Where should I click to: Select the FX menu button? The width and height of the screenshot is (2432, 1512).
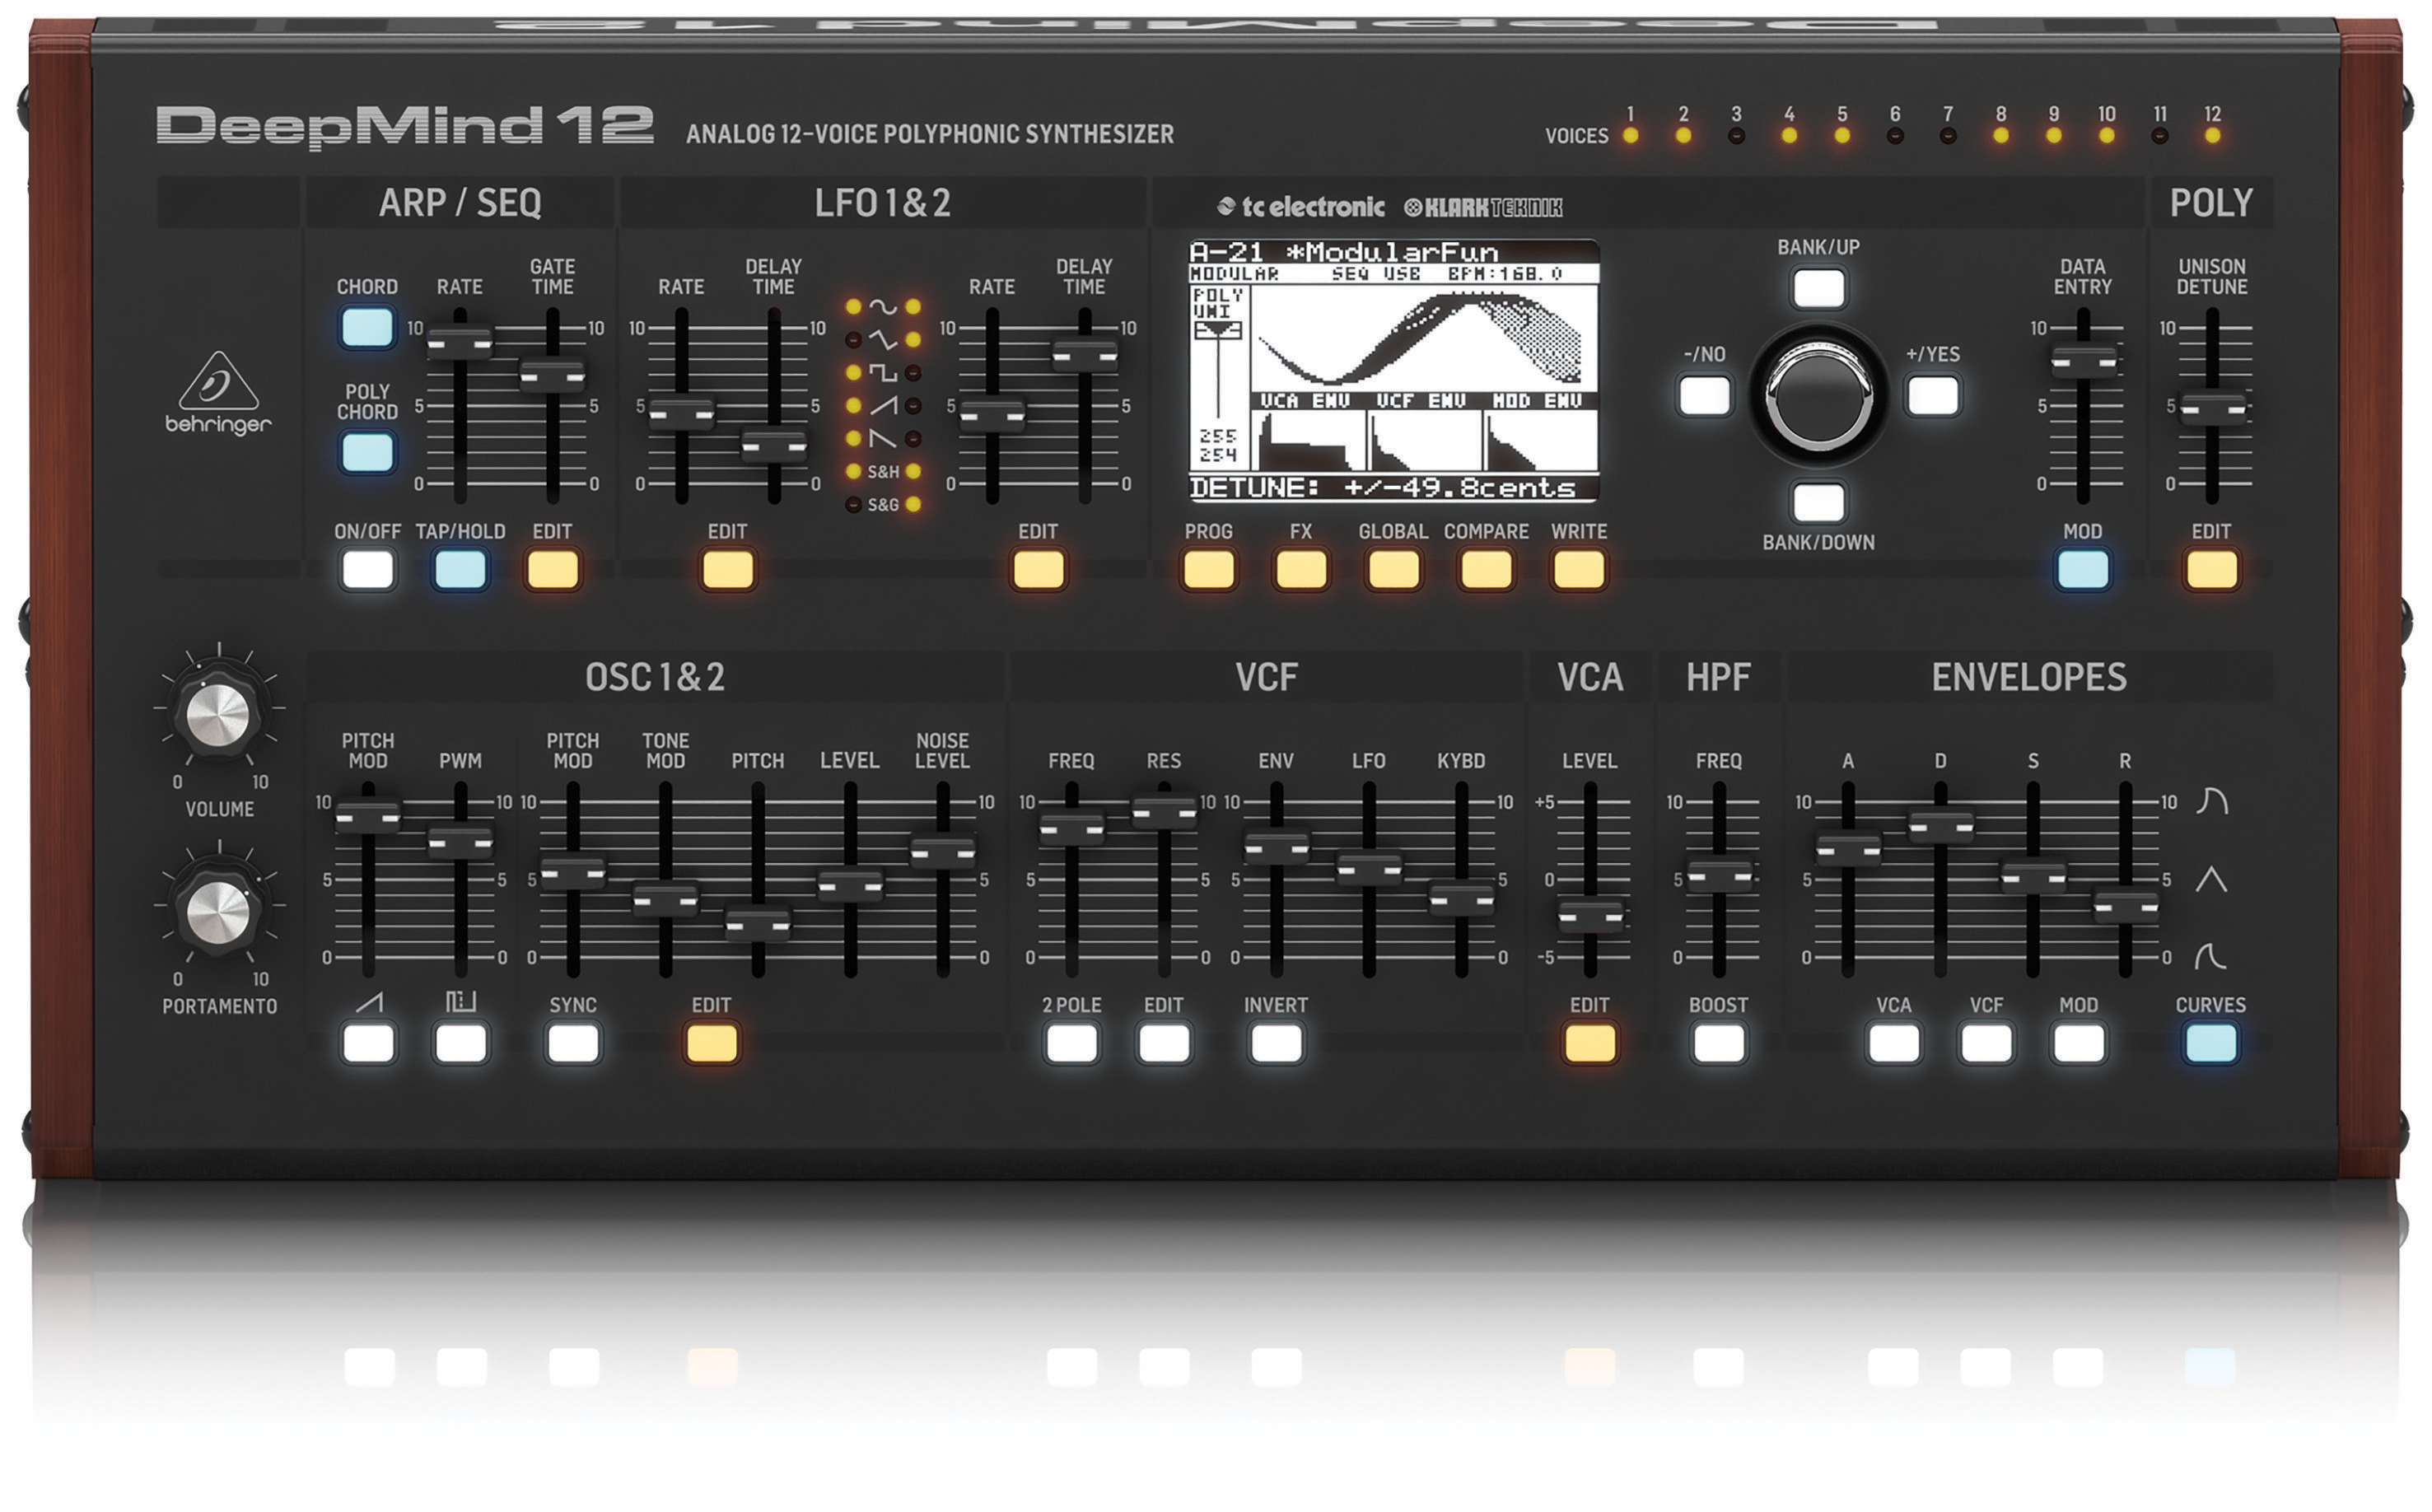pyautogui.click(x=1301, y=570)
